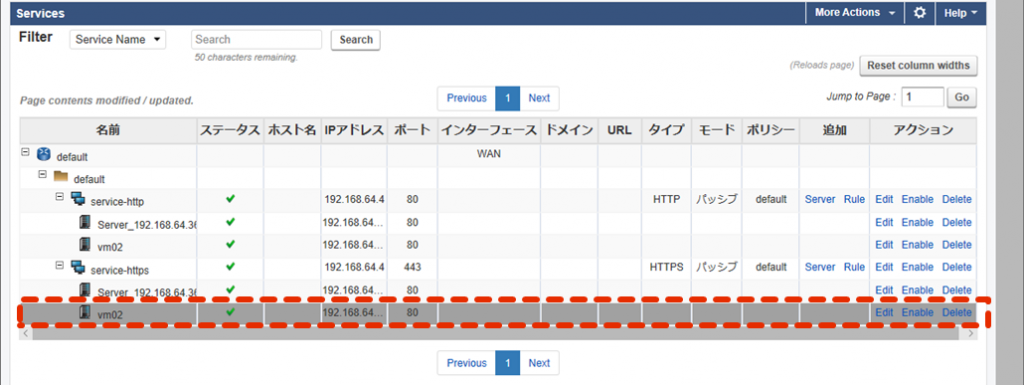
Task: Focus the filter Search text field
Action: [x=257, y=40]
